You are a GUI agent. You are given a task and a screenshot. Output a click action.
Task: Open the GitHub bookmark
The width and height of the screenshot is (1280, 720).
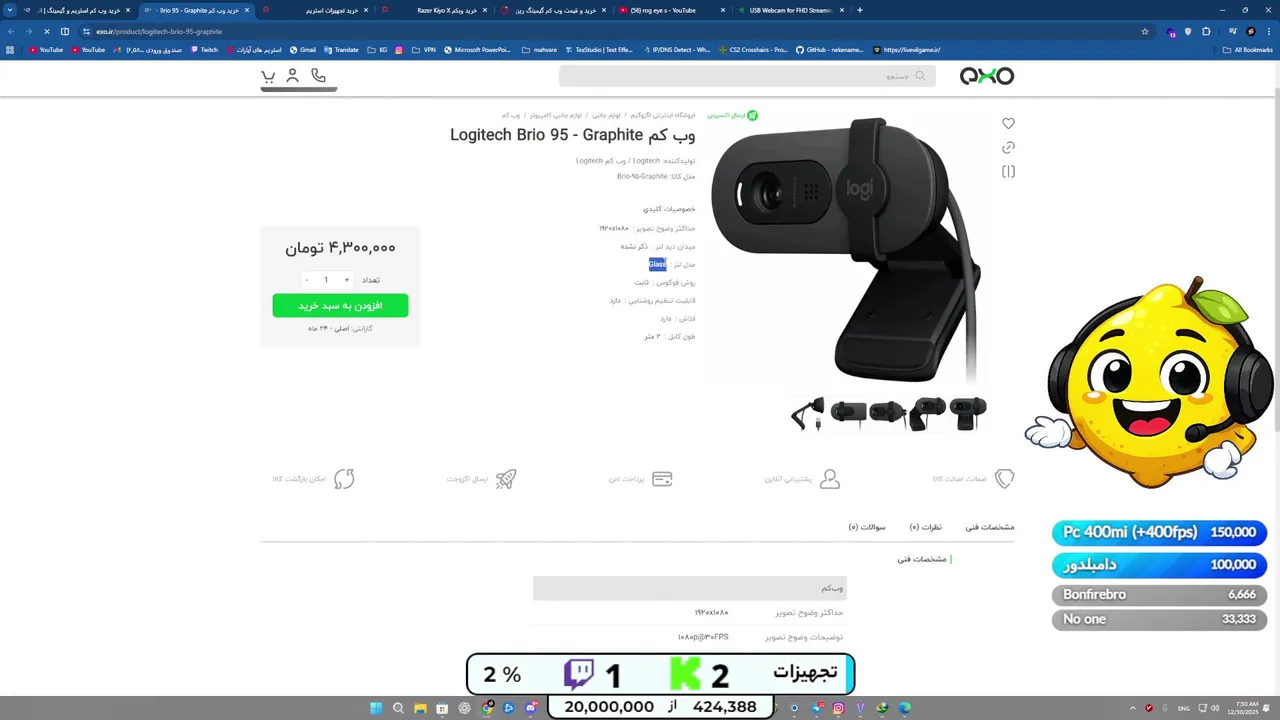829,50
